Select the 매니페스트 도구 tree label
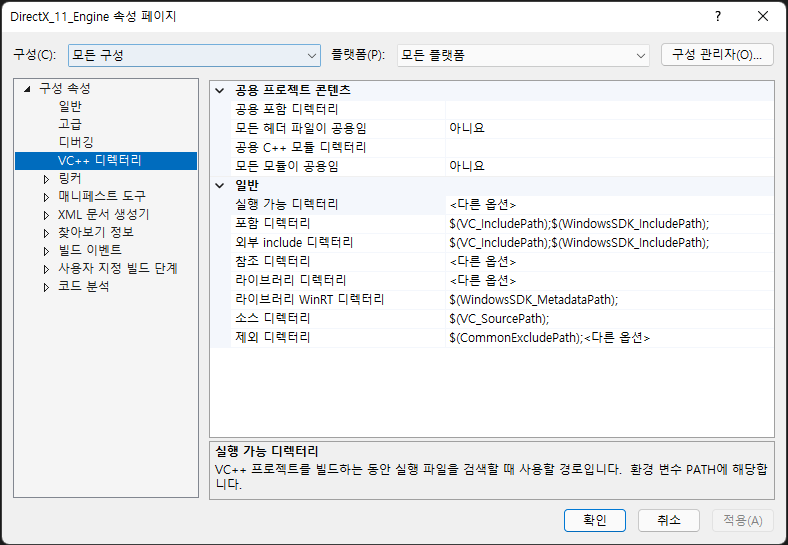This screenshot has height=545, width=788. 102,196
